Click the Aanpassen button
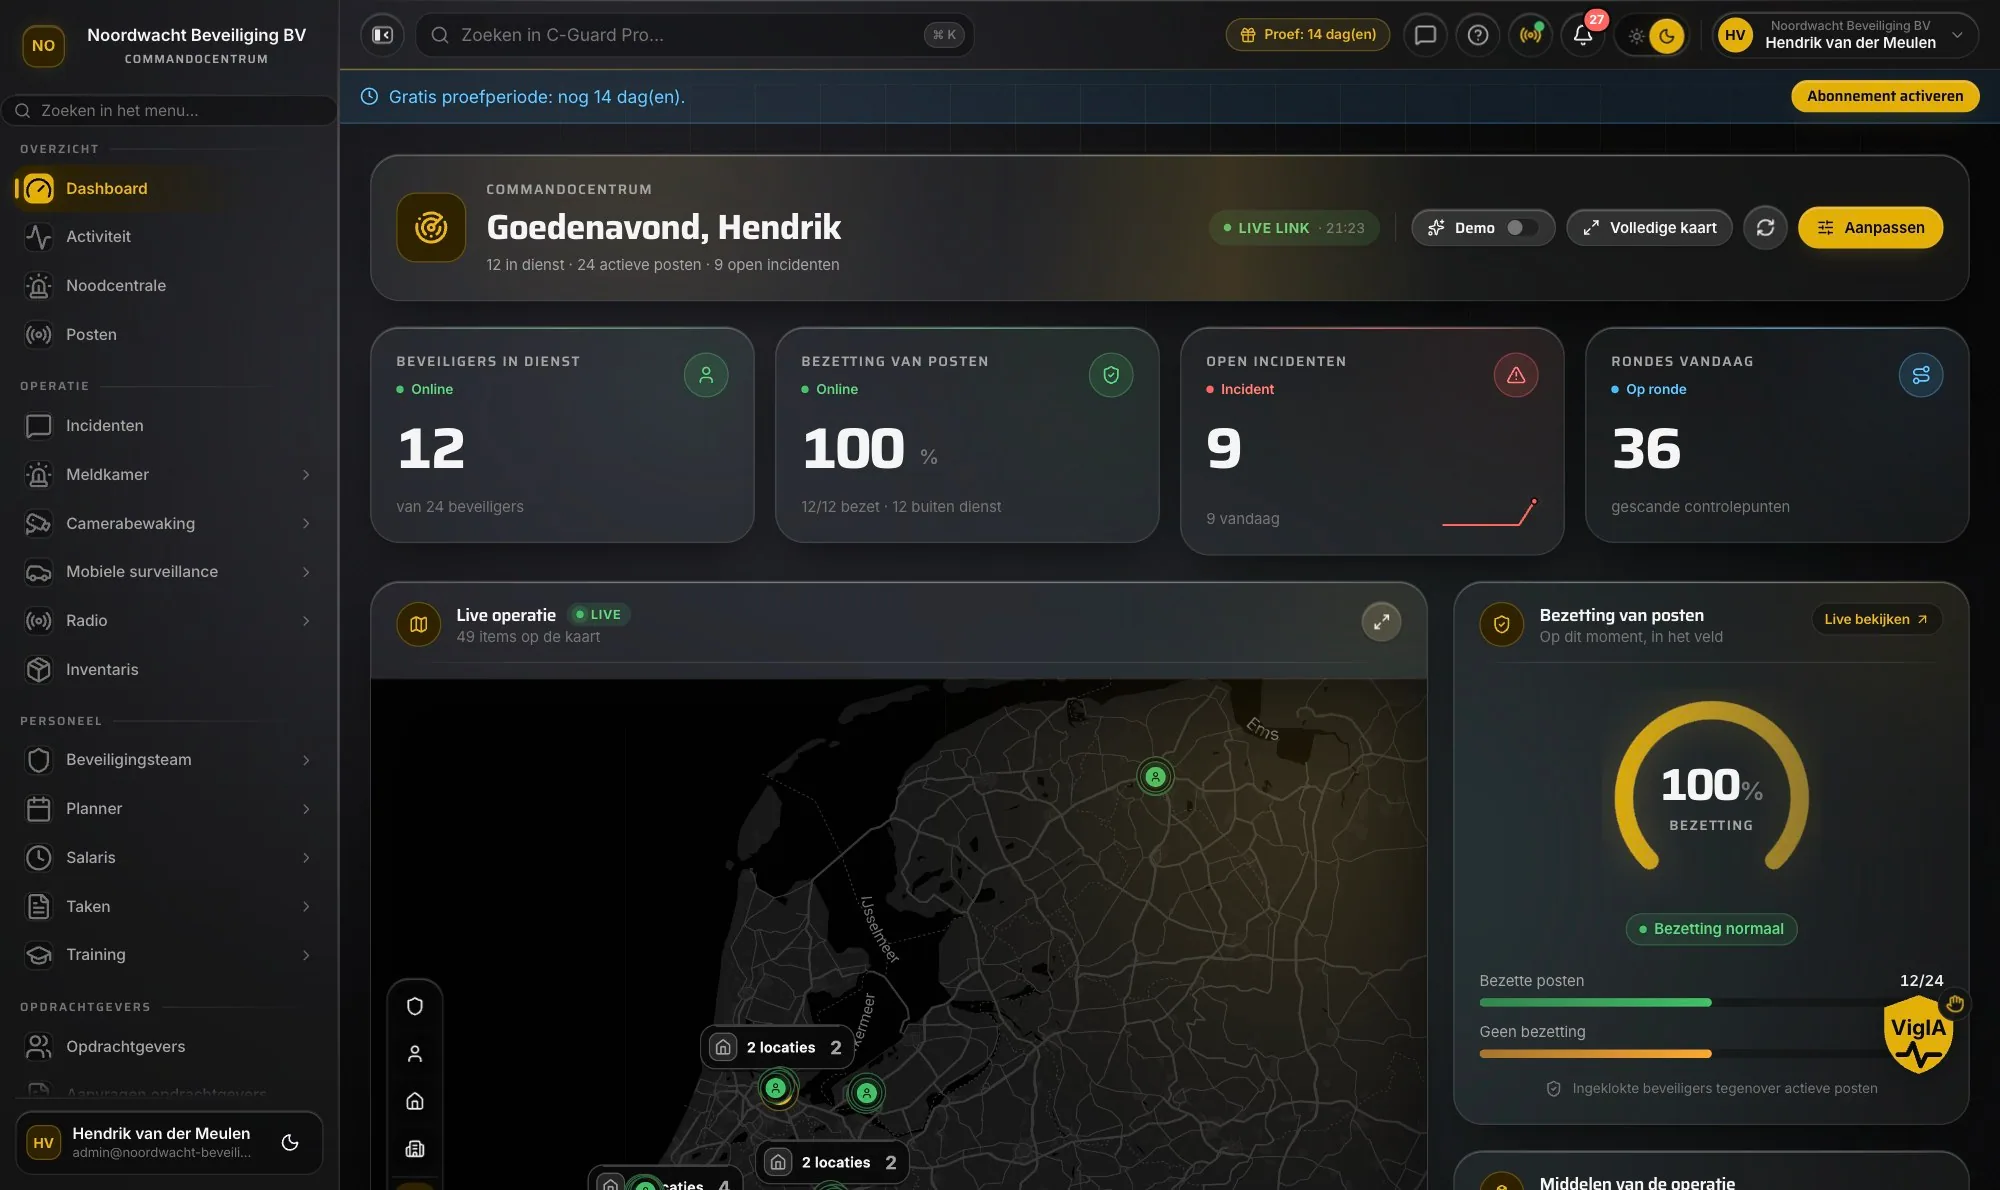The width and height of the screenshot is (2000, 1190). 1870,228
